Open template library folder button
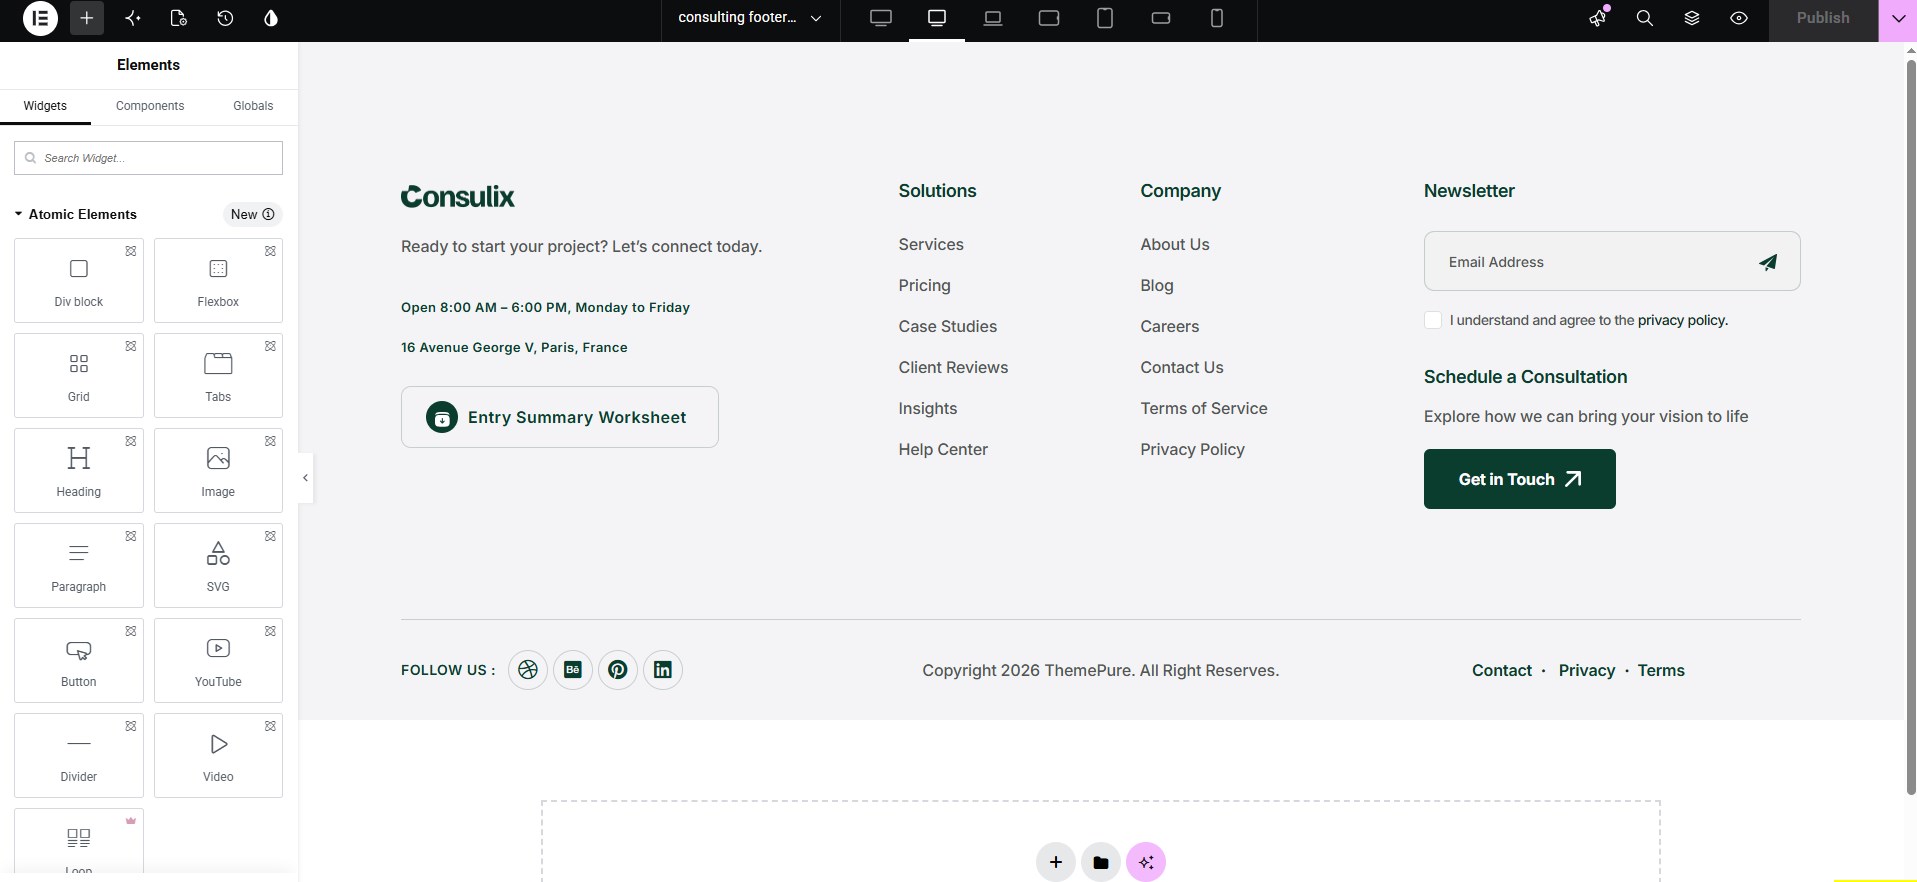Screen dimensions: 1917x882 click(x=1101, y=862)
